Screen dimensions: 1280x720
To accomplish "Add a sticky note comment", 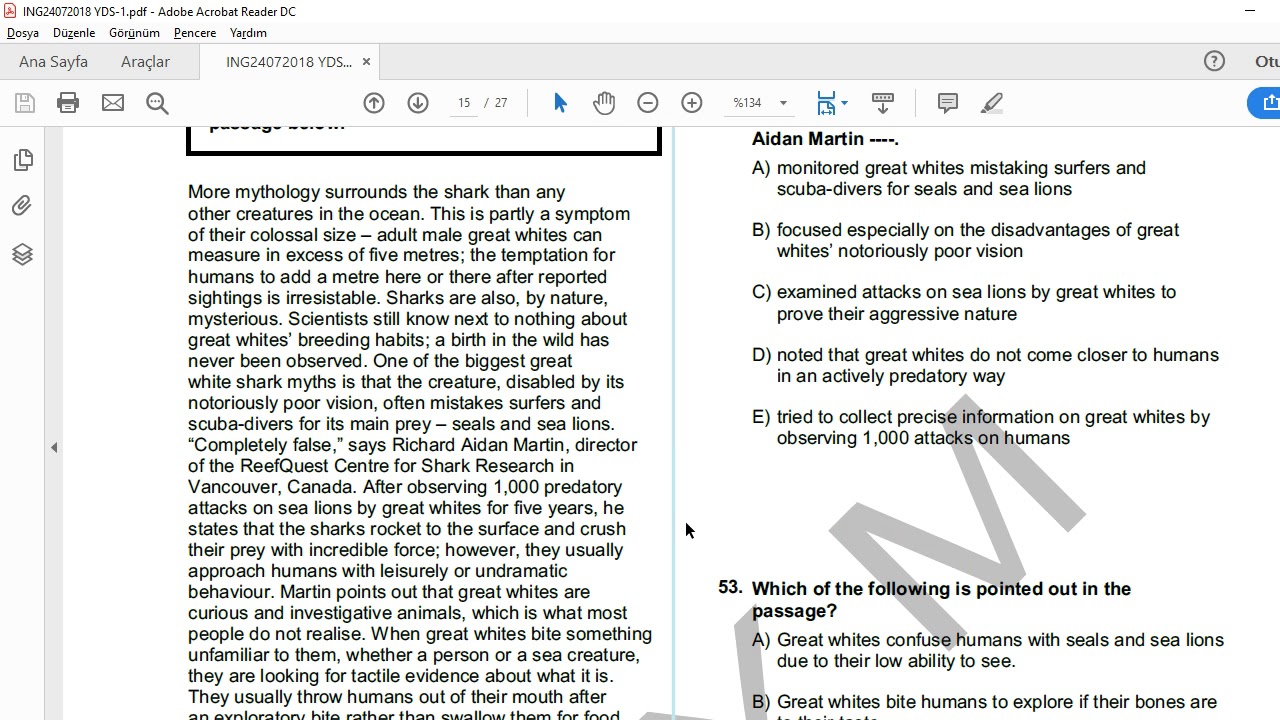I will 948,103.
